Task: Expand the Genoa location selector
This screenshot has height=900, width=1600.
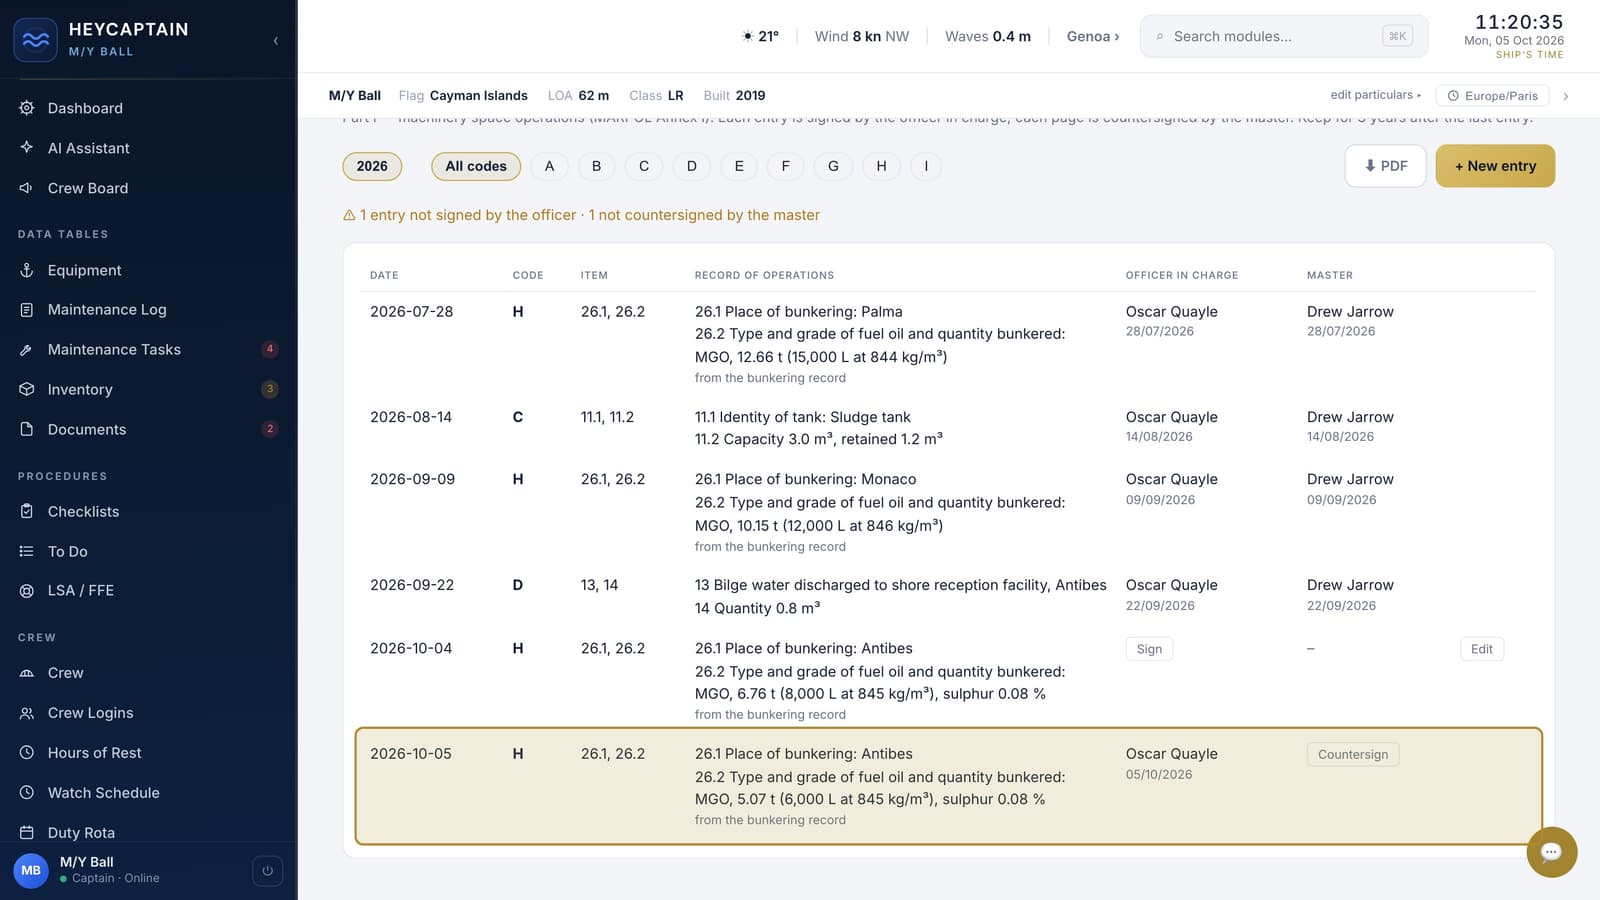Action: (1093, 36)
